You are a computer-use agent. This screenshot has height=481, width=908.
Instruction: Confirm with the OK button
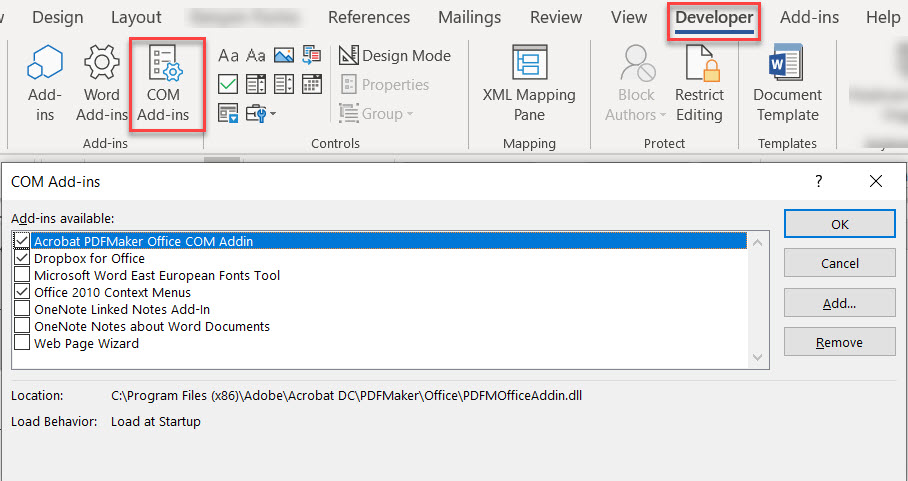tap(839, 224)
